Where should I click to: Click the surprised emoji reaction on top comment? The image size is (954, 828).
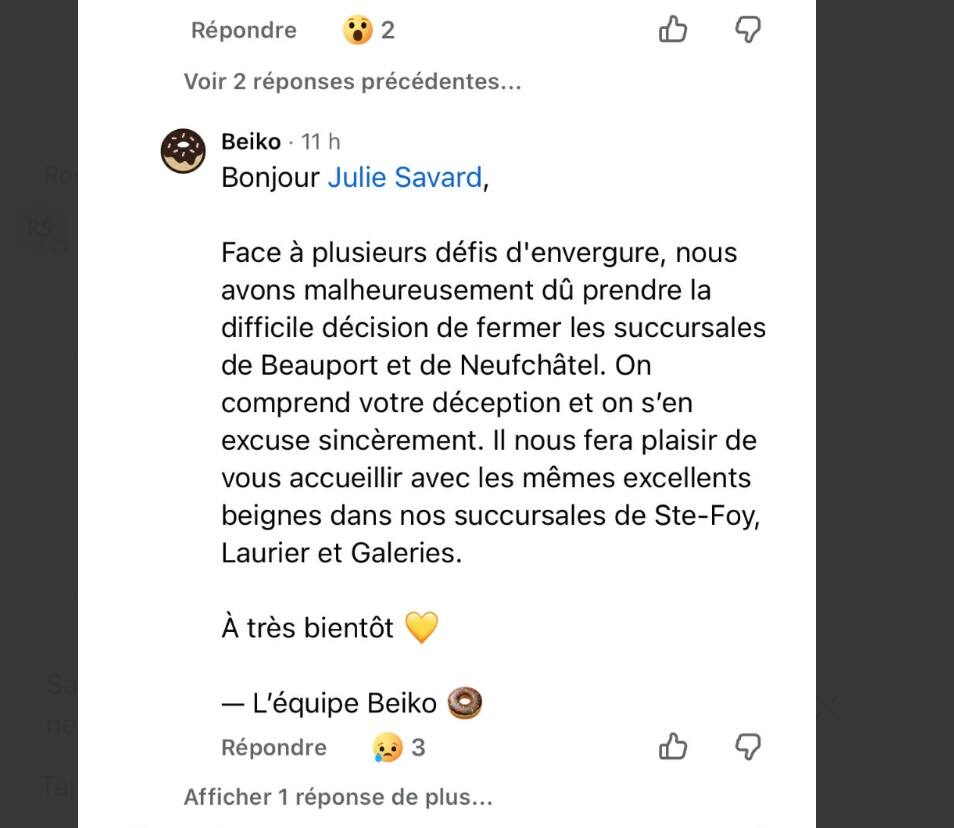[357, 31]
